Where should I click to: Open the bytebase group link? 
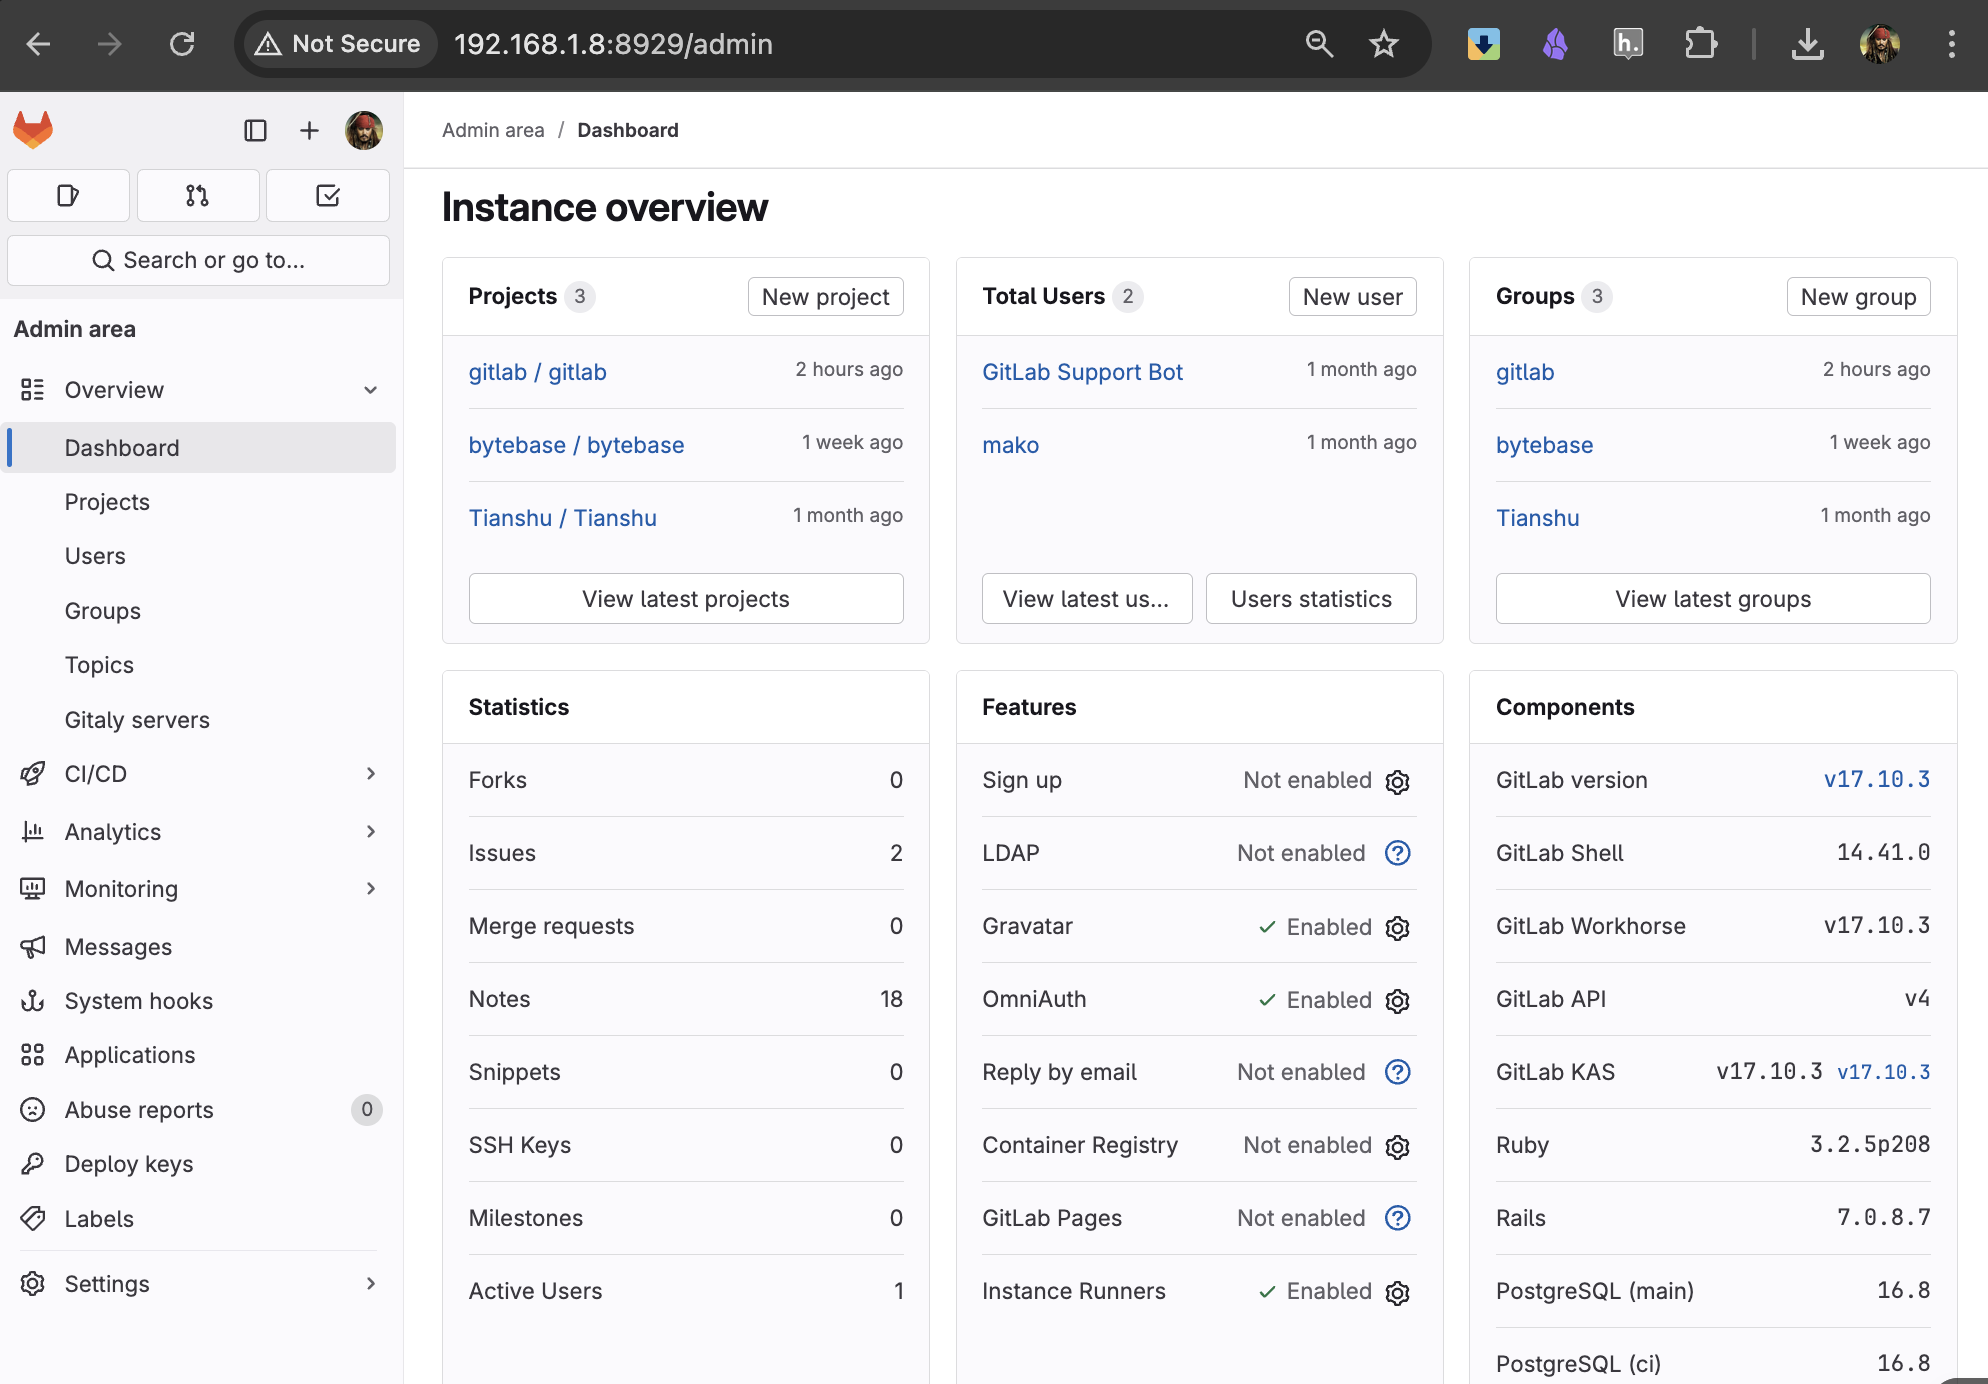(x=1544, y=445)
